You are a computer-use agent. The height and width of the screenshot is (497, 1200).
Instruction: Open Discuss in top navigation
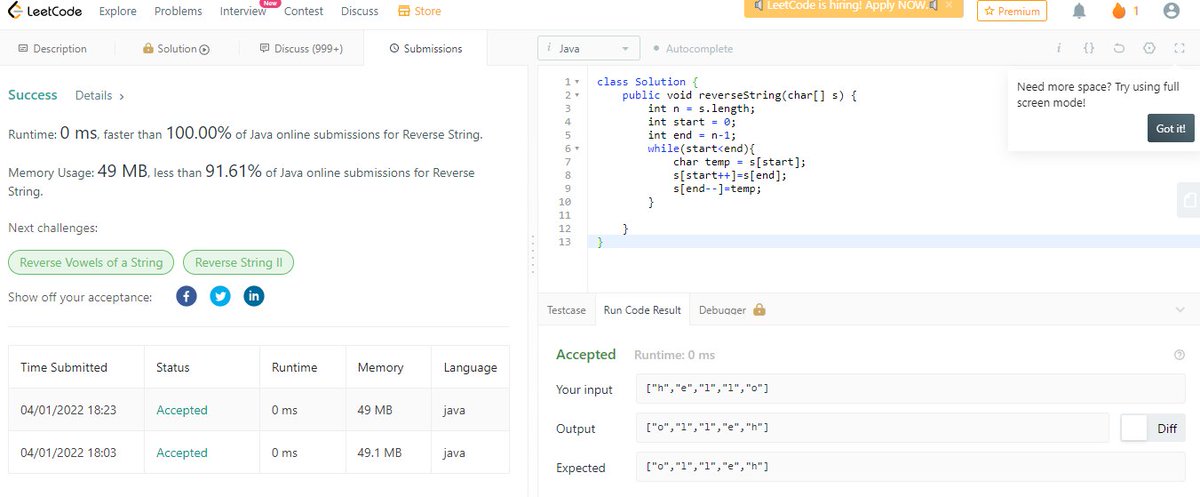(x=359, y=11)
